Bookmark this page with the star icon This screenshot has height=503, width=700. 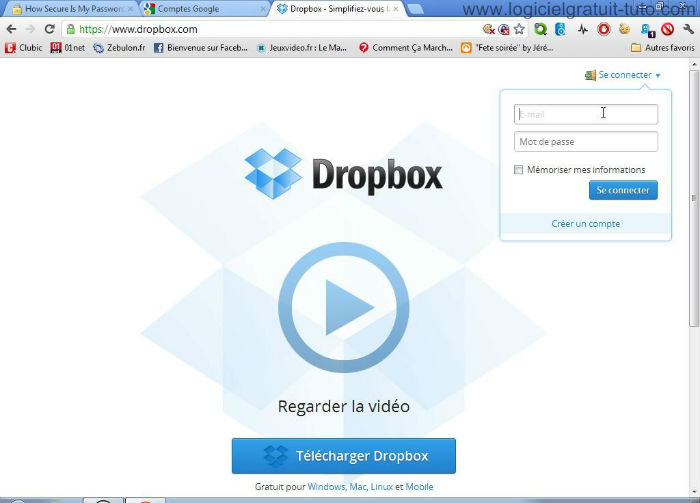519,29
